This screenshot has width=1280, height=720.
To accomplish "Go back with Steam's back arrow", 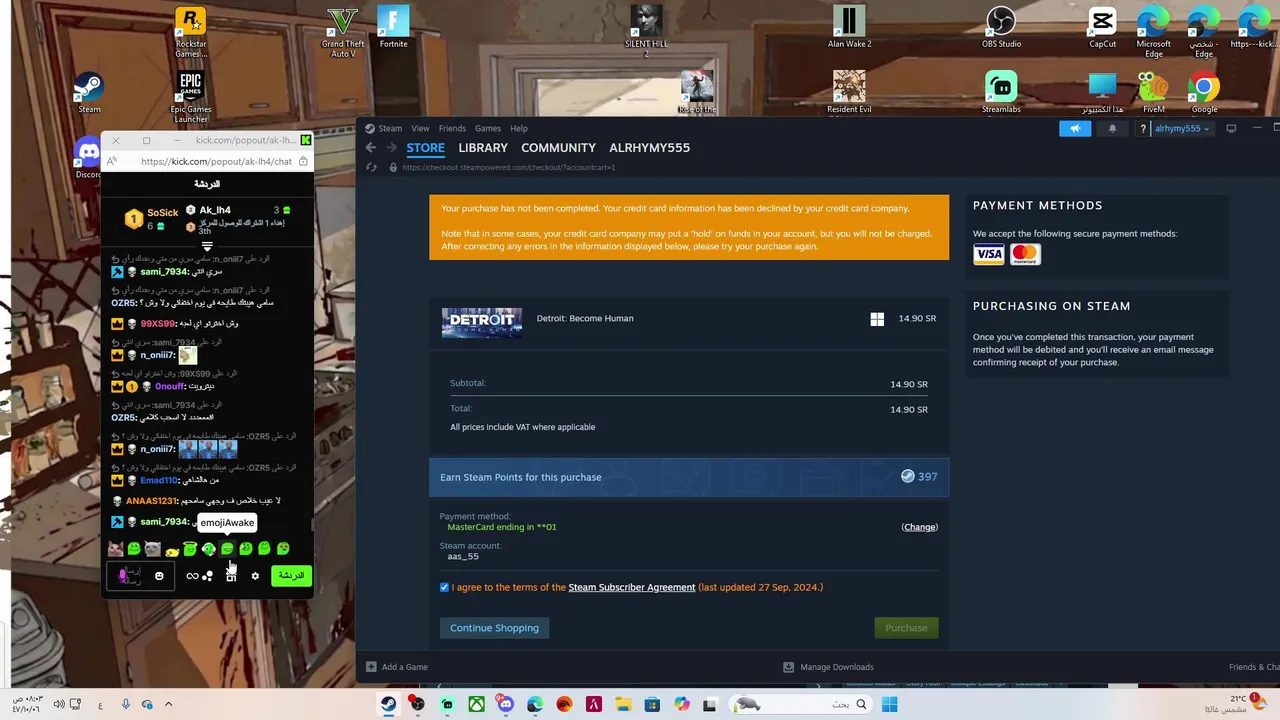I will pyautogui.click(x=371, y=147).
